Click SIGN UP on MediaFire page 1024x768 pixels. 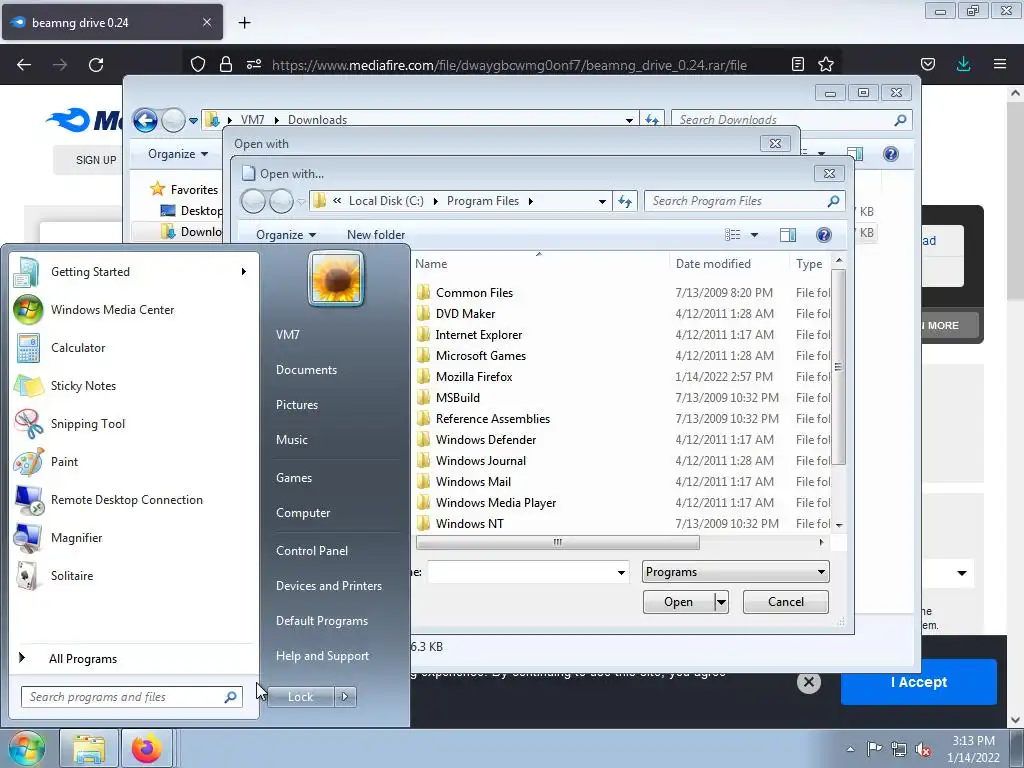pyautogui.click(x=96, y=160)
